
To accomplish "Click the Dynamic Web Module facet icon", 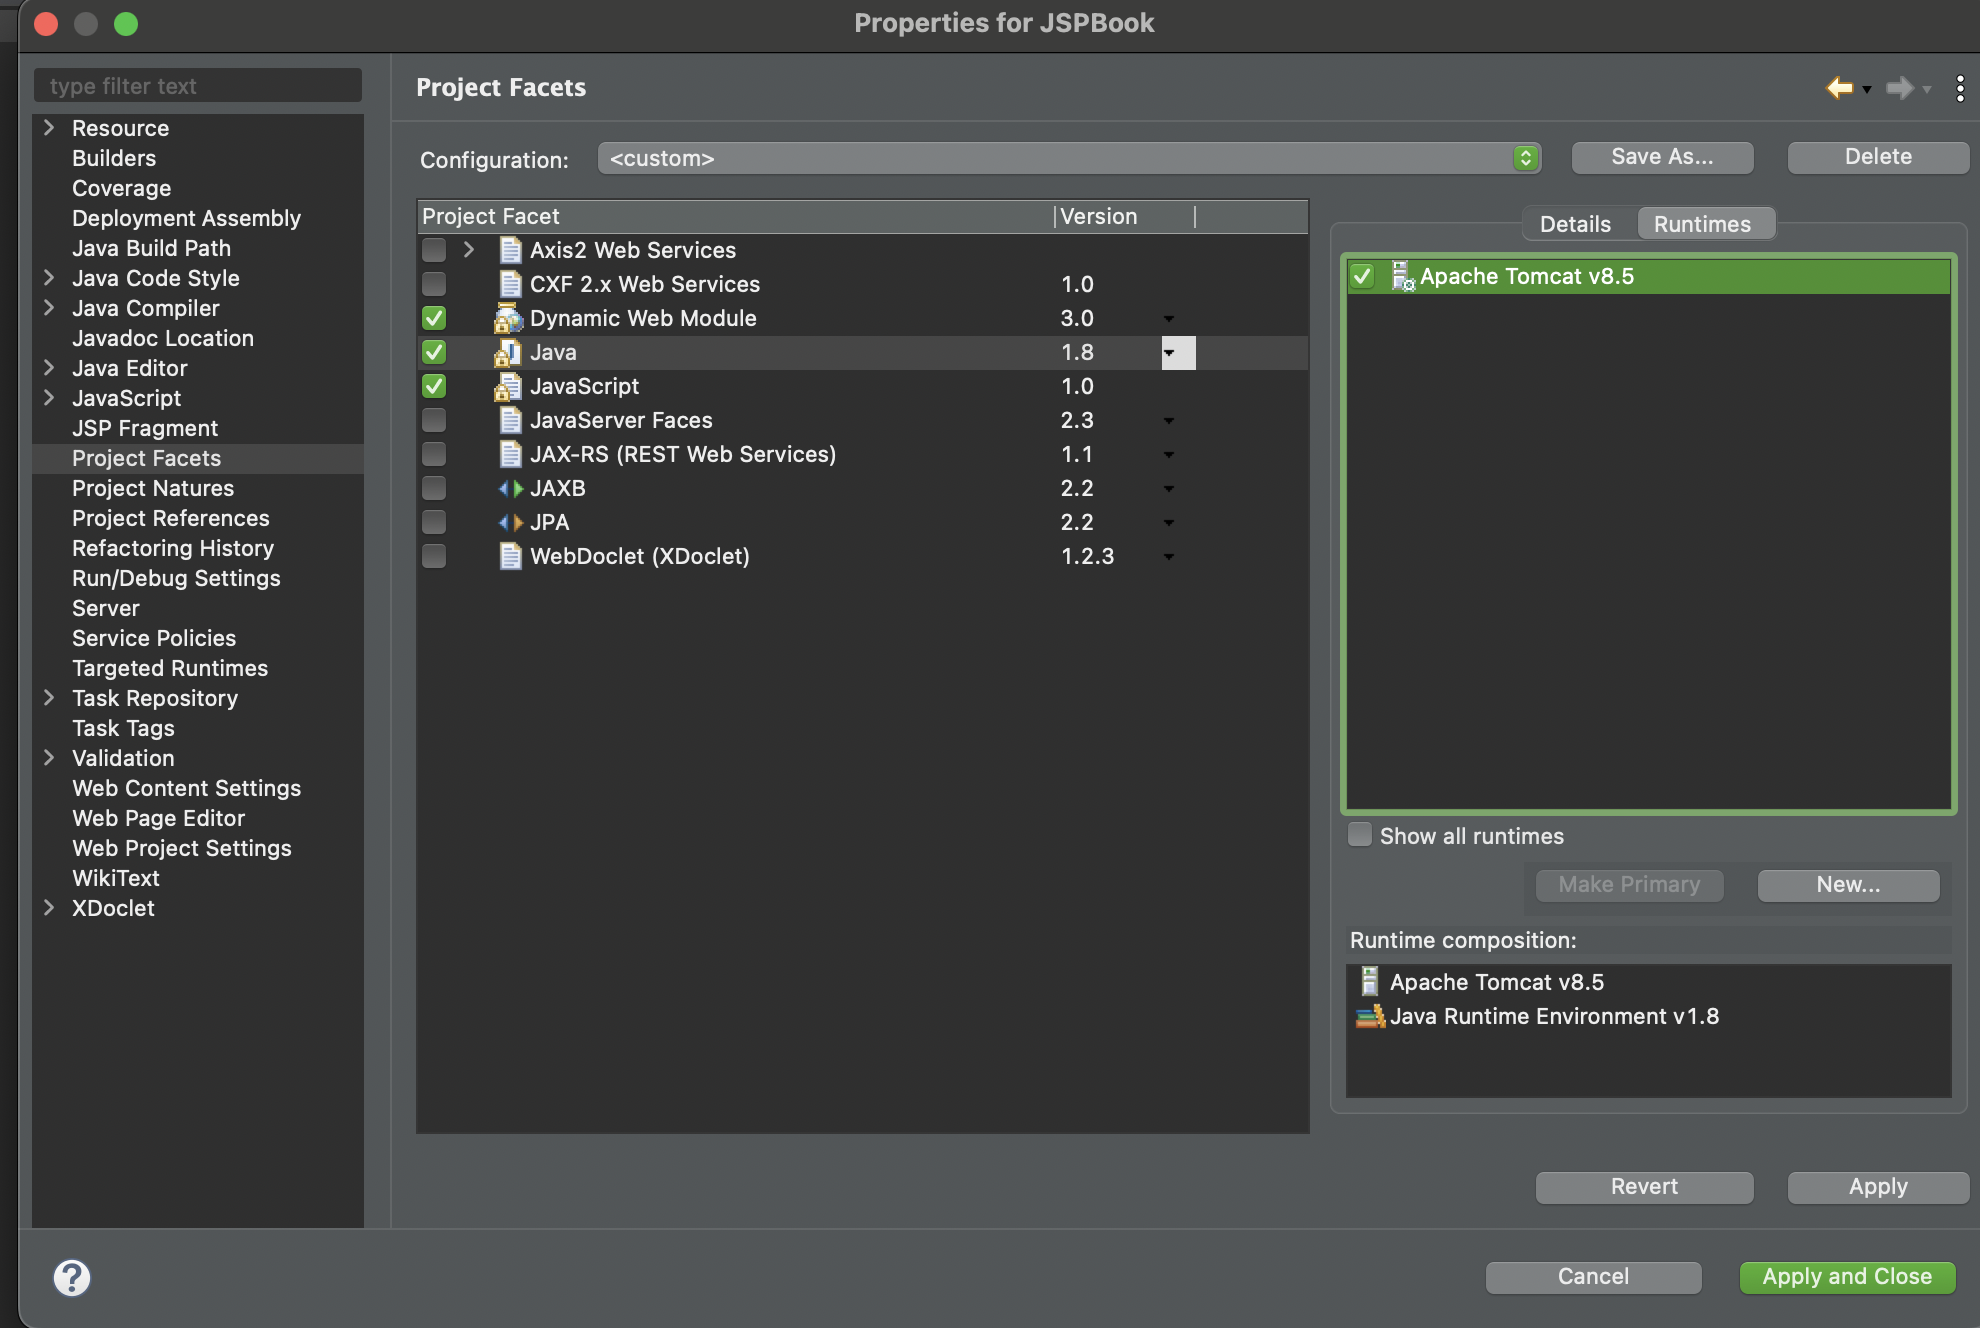I will [508, 319].
